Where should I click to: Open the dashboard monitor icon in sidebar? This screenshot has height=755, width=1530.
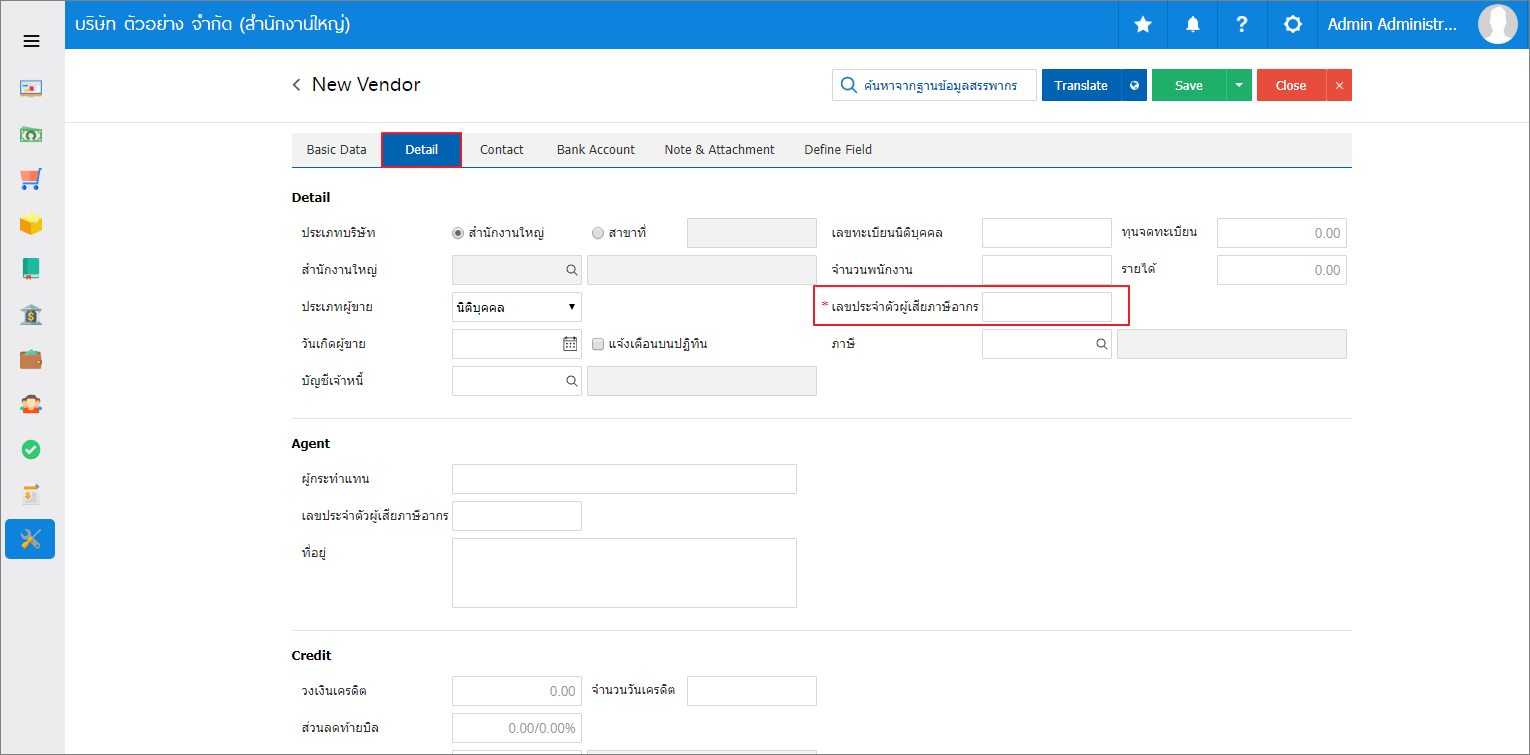click(31, 88)
